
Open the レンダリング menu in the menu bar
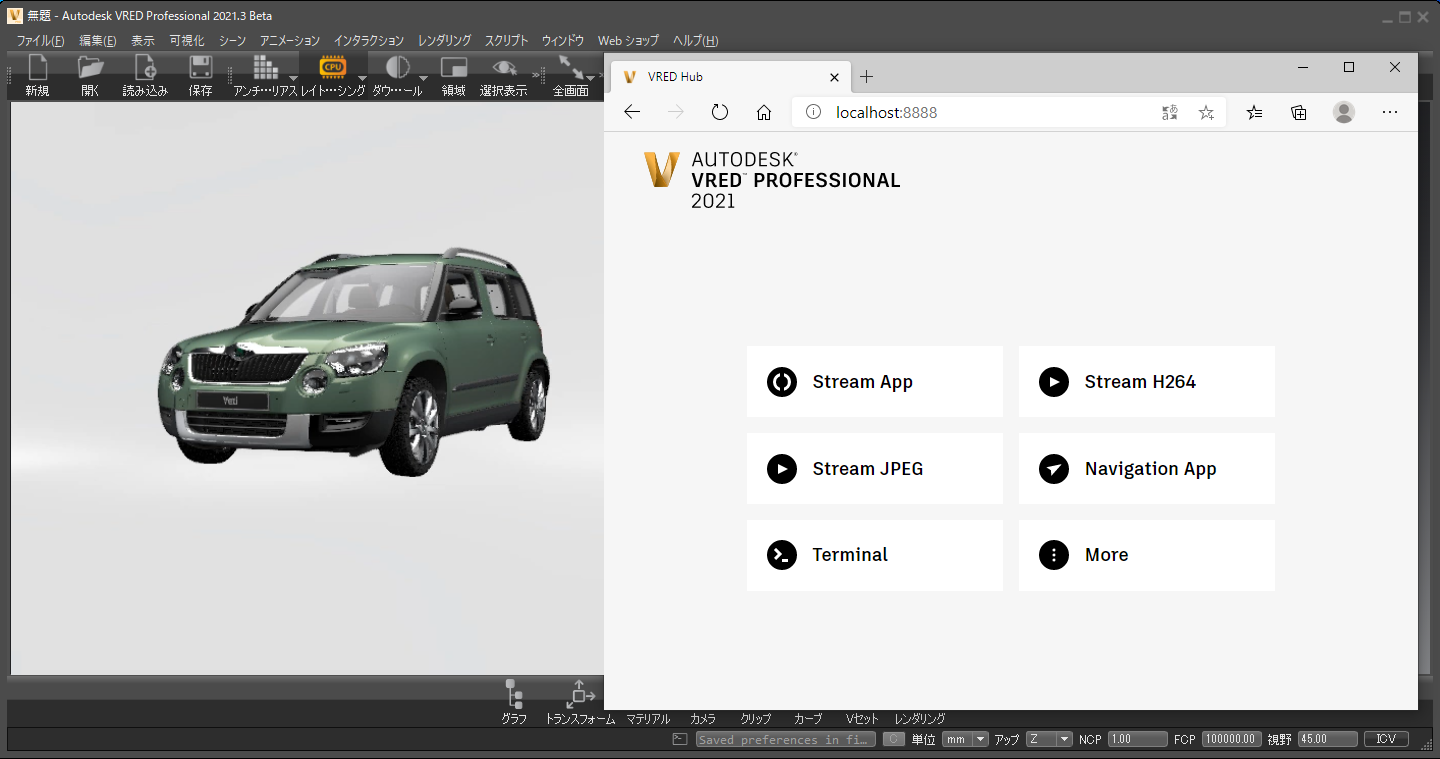pyautogui.click(x=445, y=41)
